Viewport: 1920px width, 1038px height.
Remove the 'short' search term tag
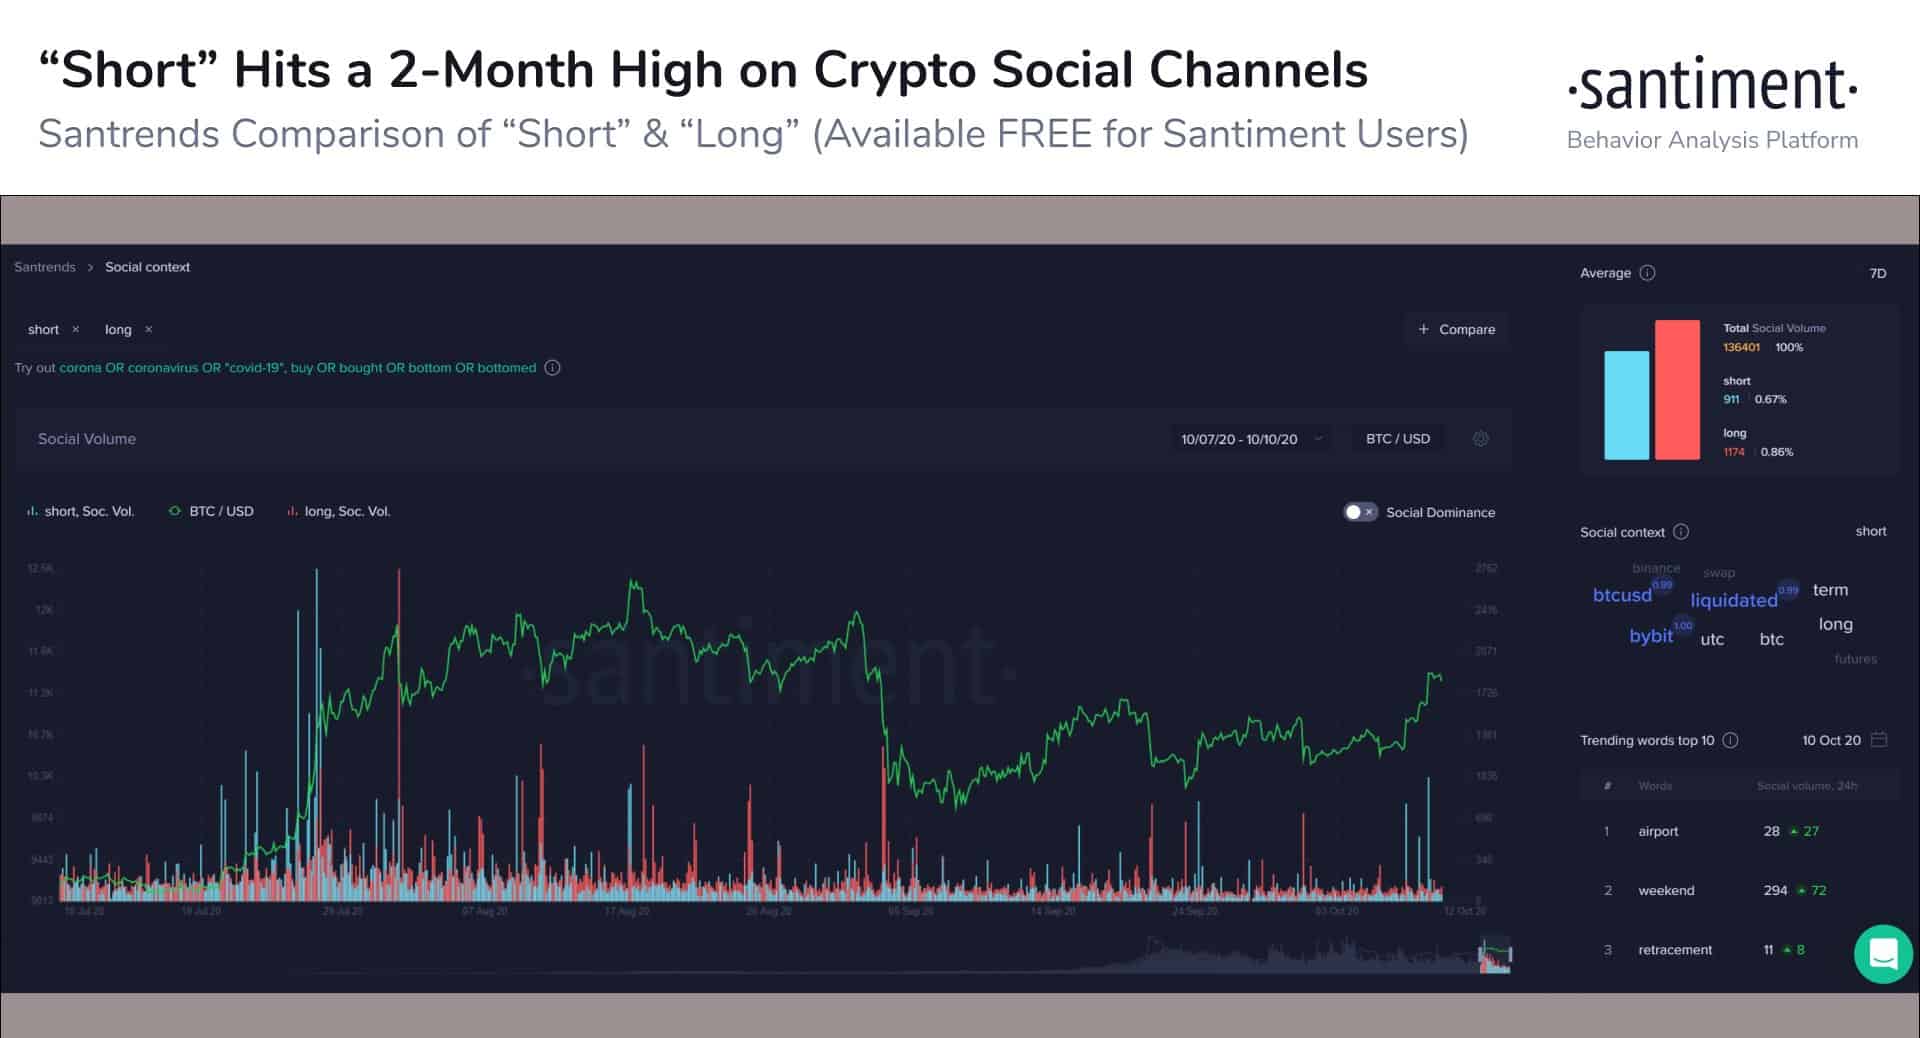pos(75,329)
